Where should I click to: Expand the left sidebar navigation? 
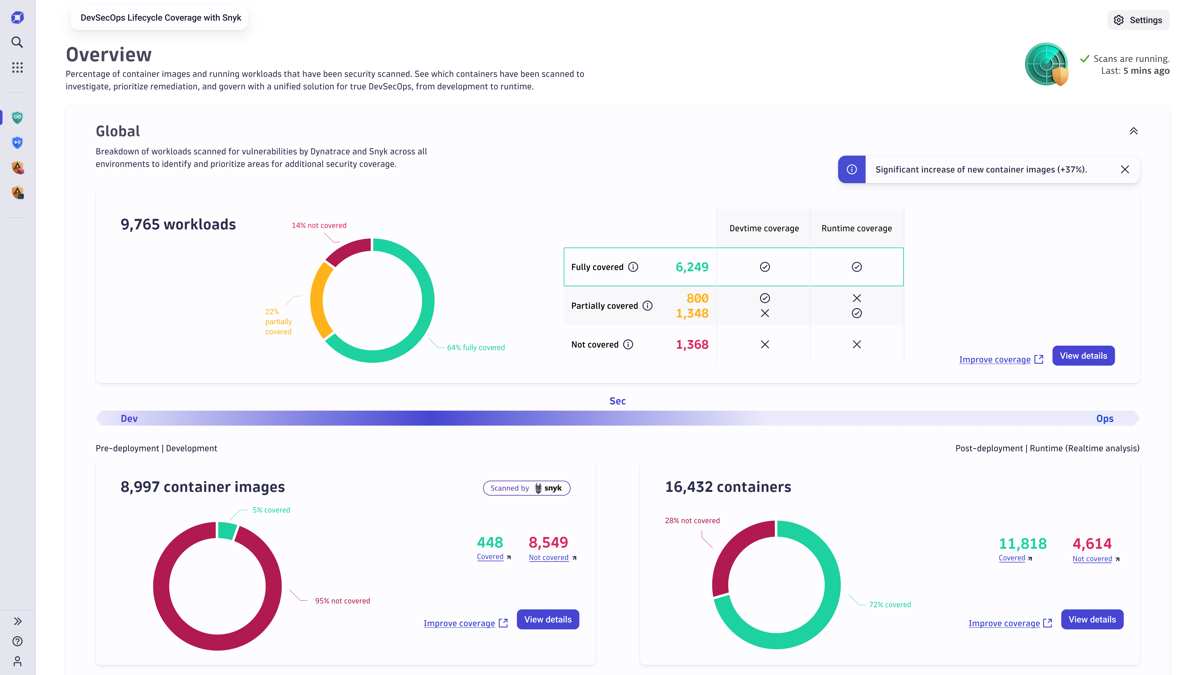point(17,621)
